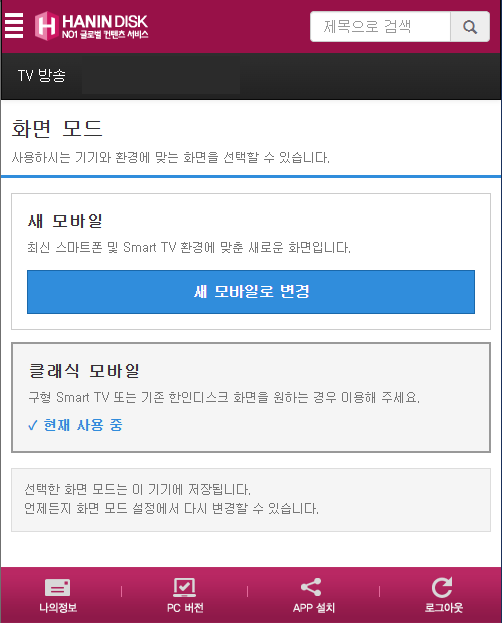
Task: Click the title search input field
Action: [380, 27]
